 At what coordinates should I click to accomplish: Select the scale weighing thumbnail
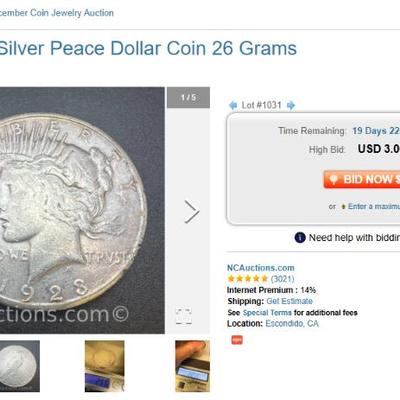click(x=104, y=366)
